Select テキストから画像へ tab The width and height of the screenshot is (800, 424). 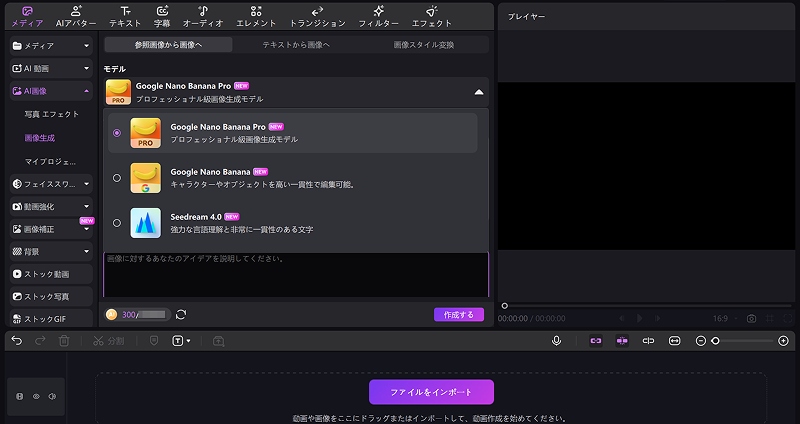click(296, 45)
